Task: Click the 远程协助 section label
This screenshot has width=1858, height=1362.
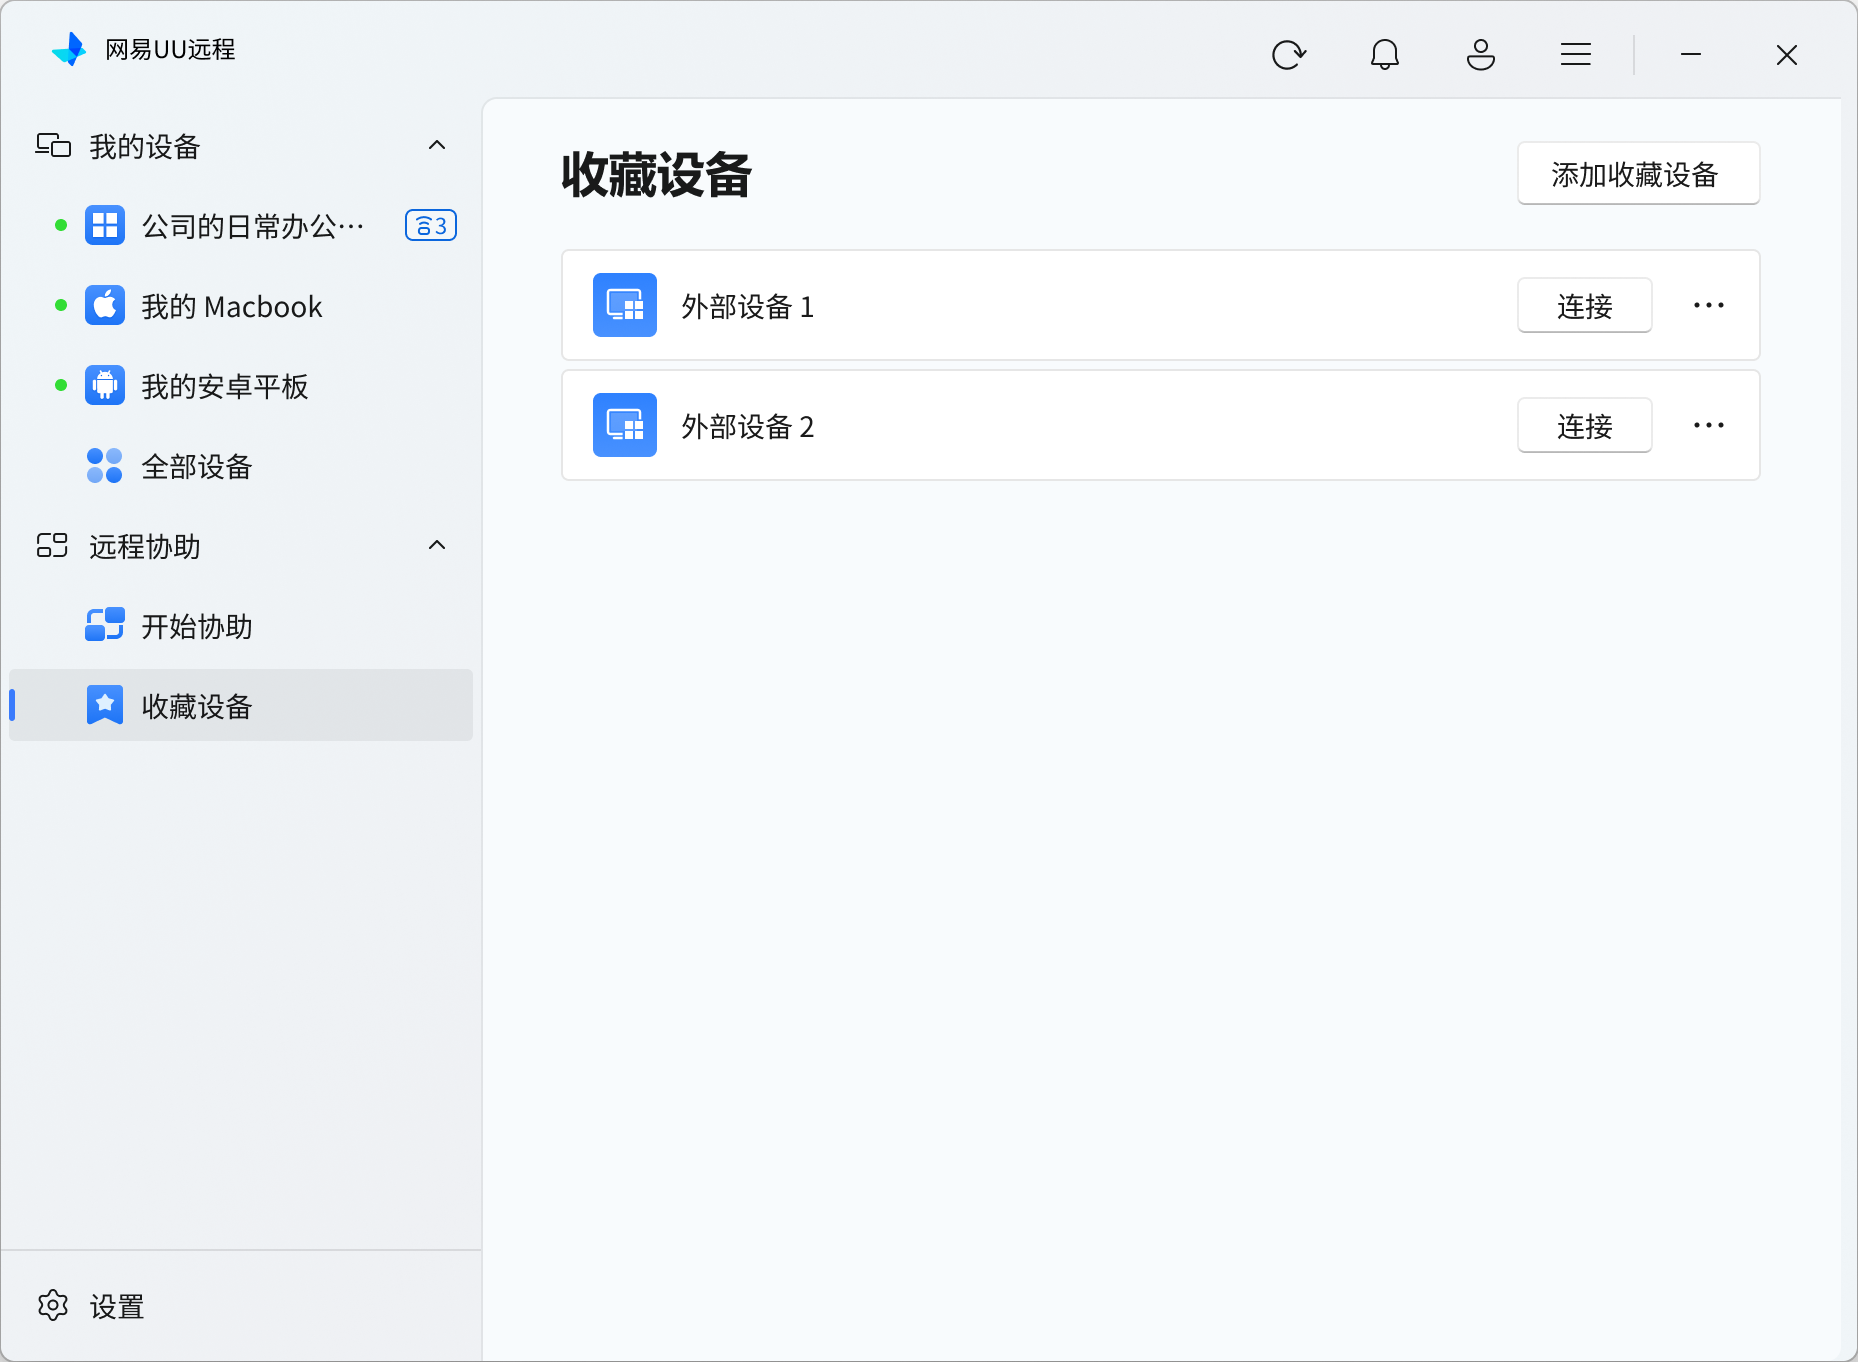Action: (x=145, y=547)
